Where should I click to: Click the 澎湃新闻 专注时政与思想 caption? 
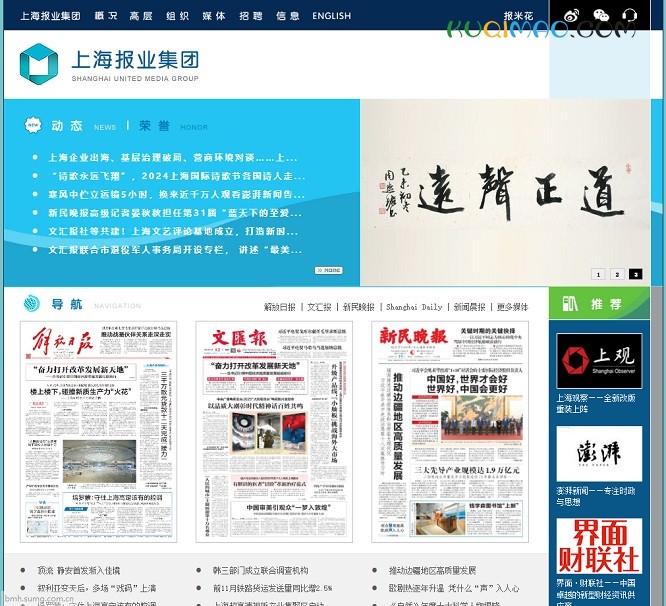click(x=596, y=496)
